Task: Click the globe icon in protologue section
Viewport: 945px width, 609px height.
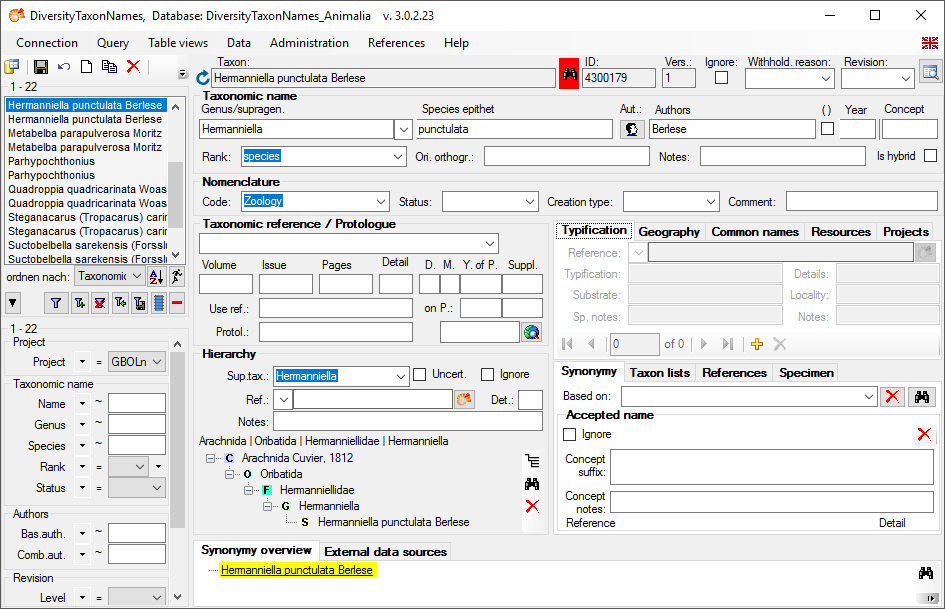Action: [532, 332]
